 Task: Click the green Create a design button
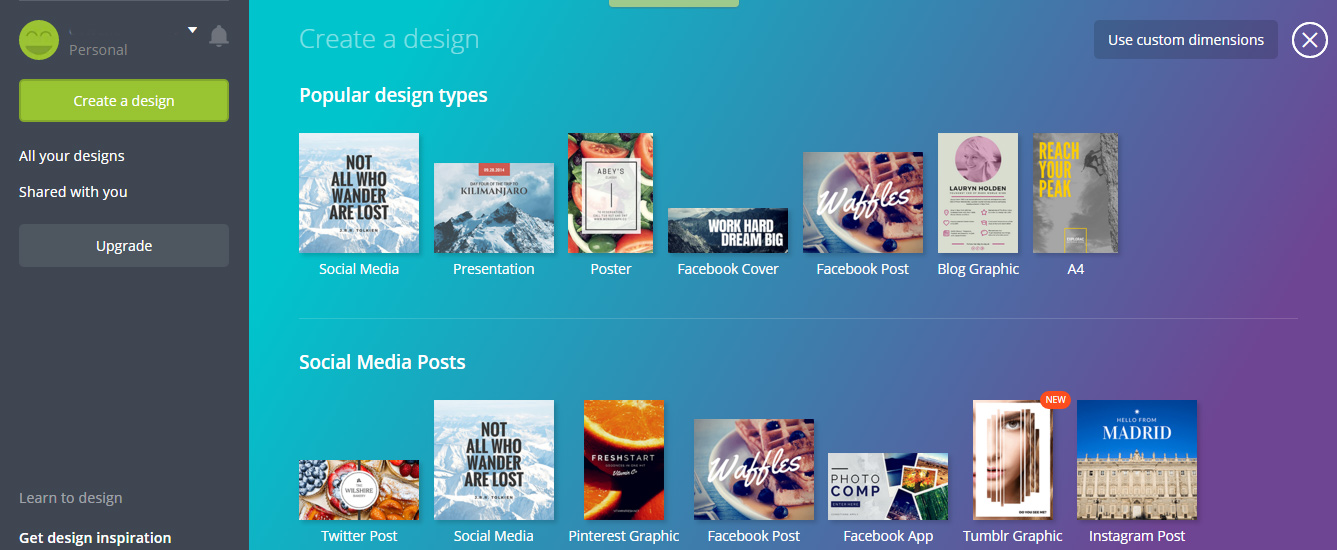point(124,101)
